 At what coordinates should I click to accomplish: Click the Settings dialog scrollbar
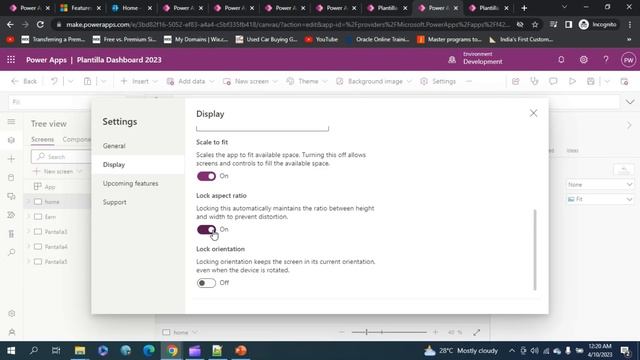point(535,250)
